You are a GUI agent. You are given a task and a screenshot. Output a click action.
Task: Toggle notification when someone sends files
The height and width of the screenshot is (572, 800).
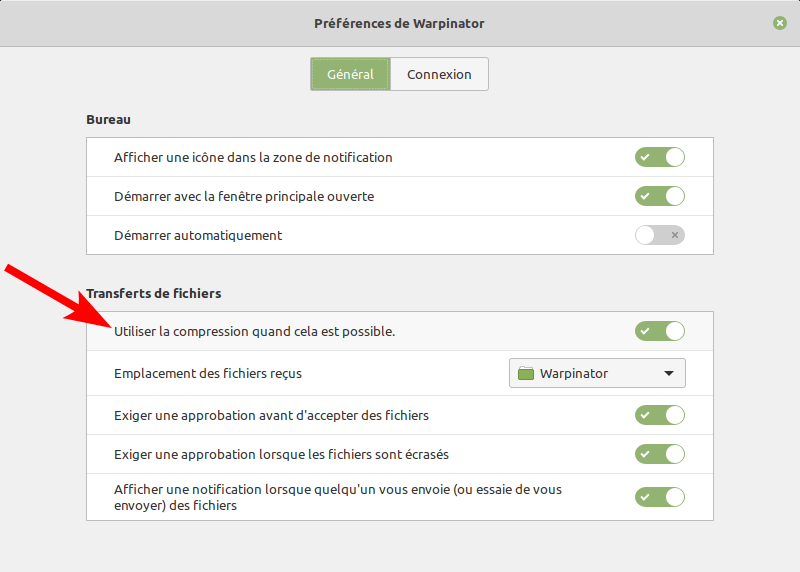tap(660, 497)
